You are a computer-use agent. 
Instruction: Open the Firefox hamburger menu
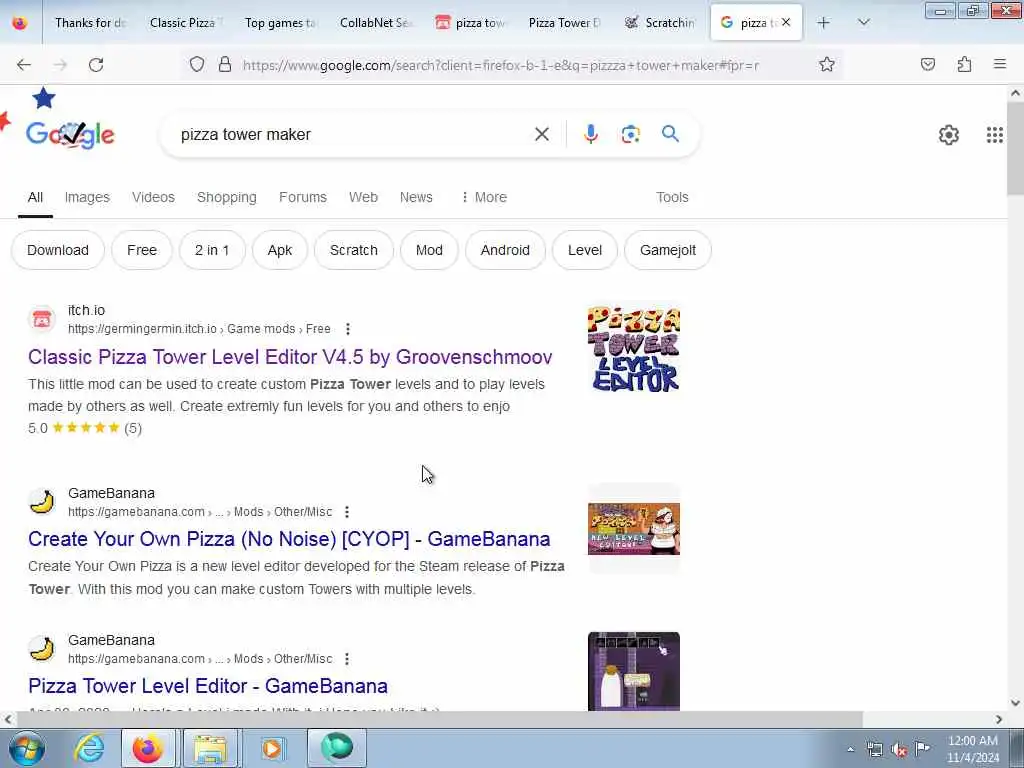click(1000, 64)
